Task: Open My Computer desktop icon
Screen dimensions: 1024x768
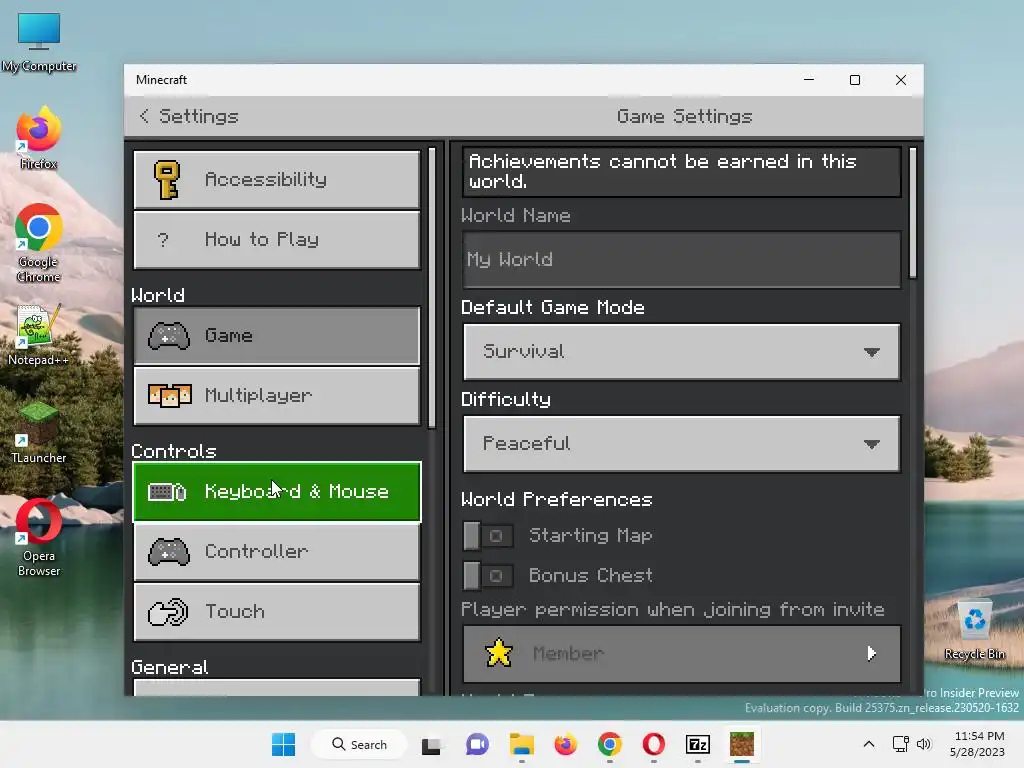Action: (x=39, y=42)
